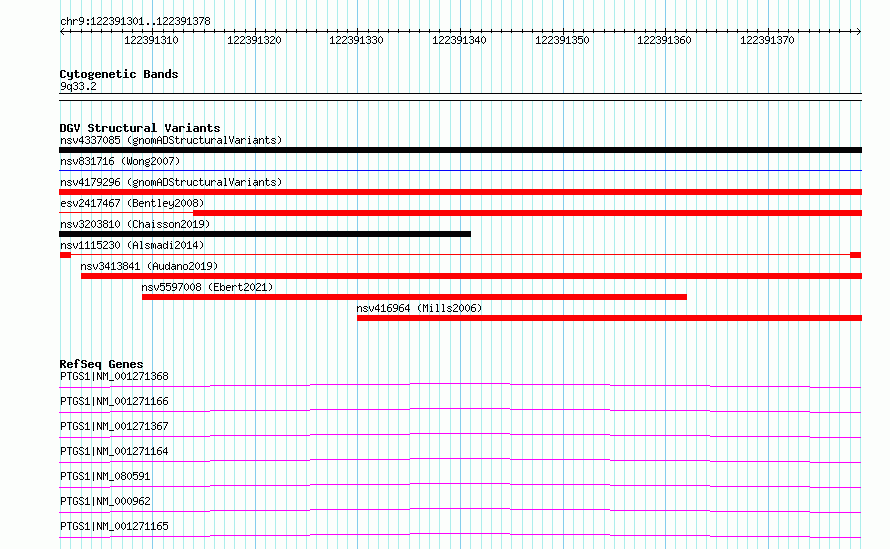
Task: Open variant label nsv4179296 (gnomADStructuralVariants)
Action: (x=171, y=182)
